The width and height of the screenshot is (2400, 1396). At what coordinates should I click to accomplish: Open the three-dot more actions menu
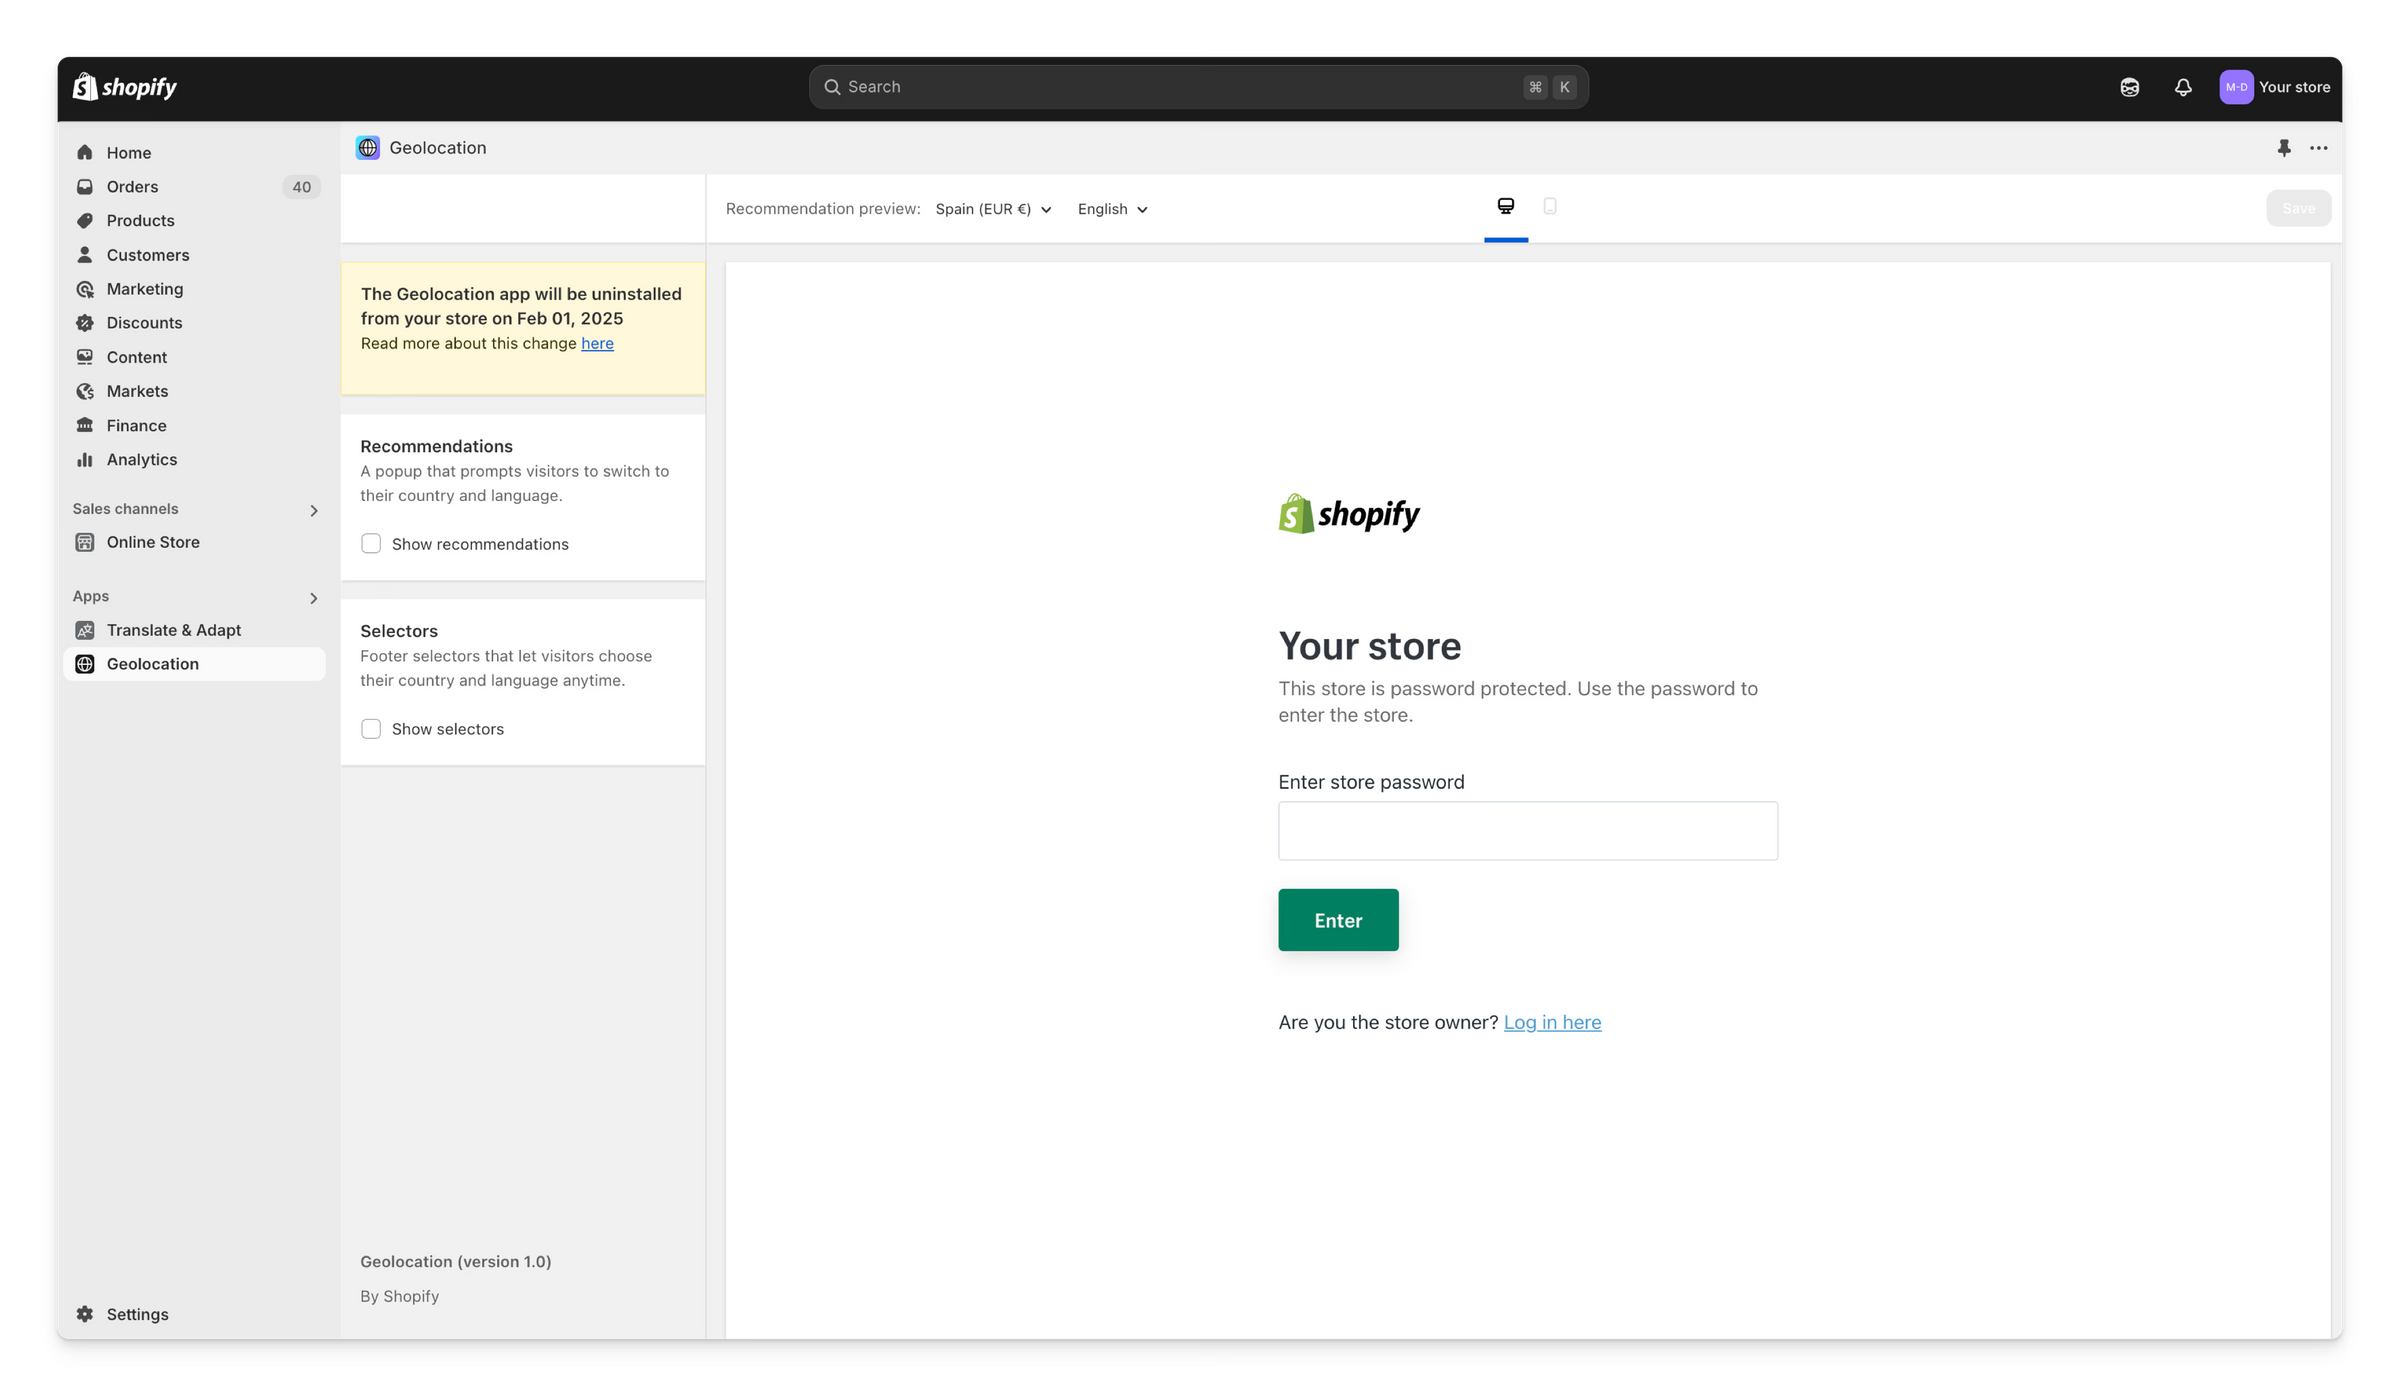pos(2318,148)
